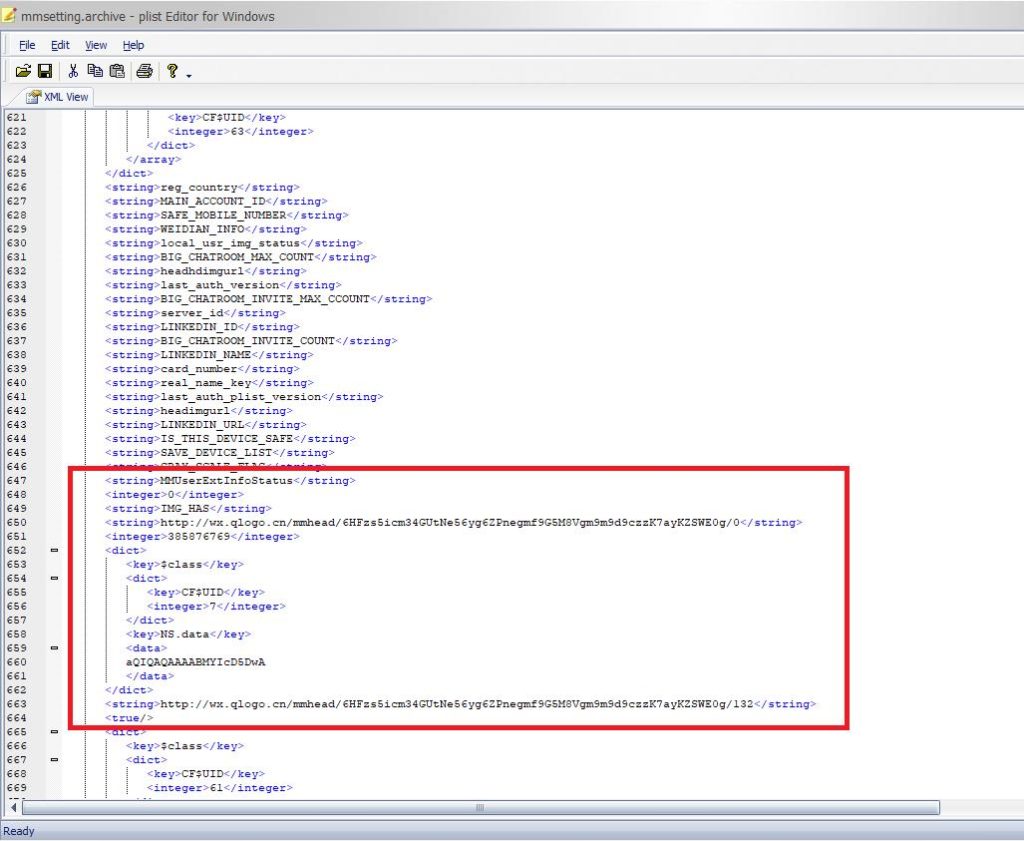Screen dimensions: 1024x841
Task: Click the headhdimgurl string line
Action: tap(206, 271)
